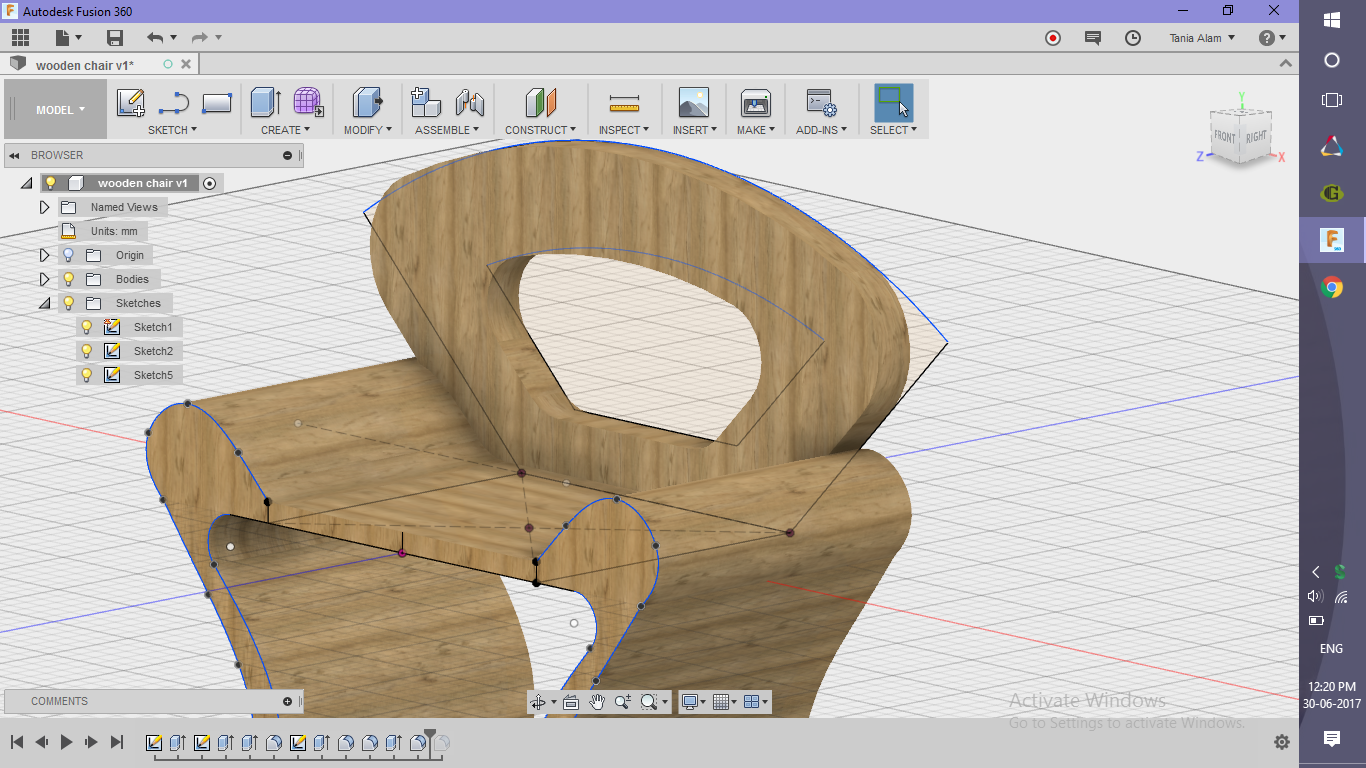Toggle Origin folder visibility bulb

(x=68, y=255)
